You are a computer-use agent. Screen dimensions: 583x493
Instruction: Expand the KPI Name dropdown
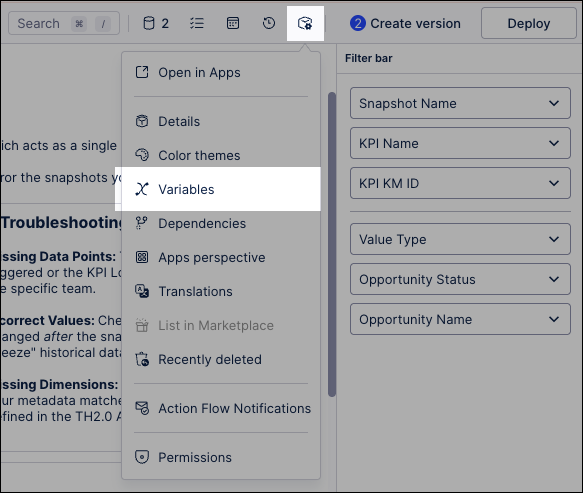pos(460,143)
